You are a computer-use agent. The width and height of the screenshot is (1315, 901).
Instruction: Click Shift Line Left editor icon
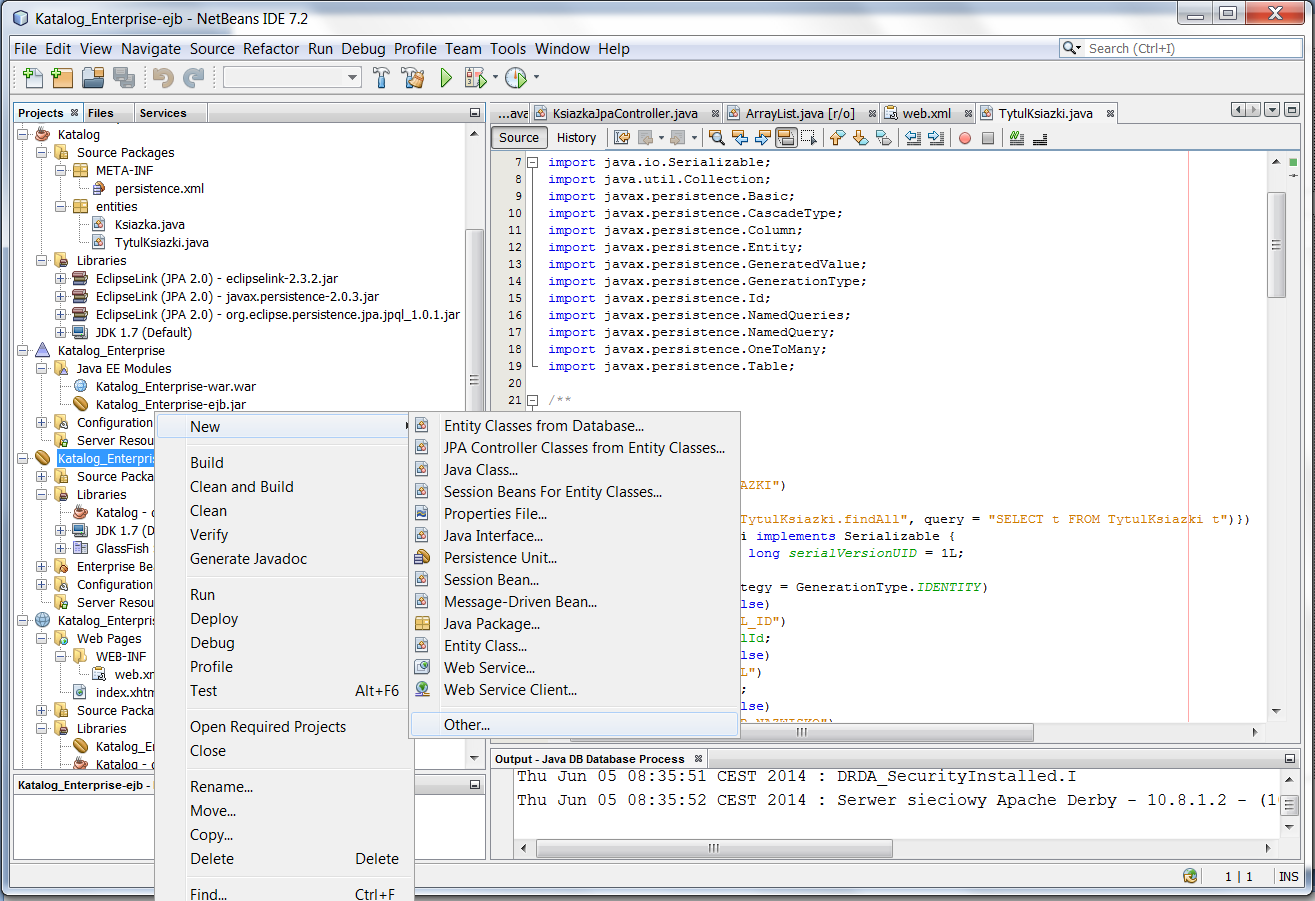[913, 138]
